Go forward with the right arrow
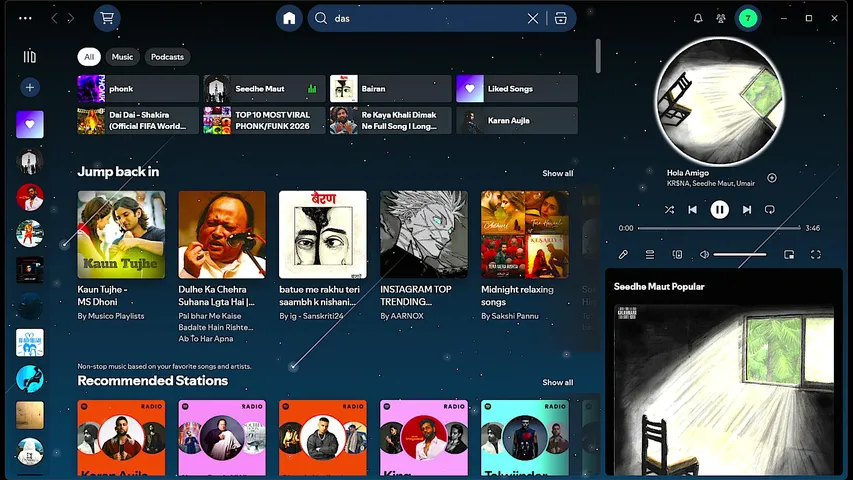Image resolution: width=853 pixels, height=480 pixels. pos(71,18)
